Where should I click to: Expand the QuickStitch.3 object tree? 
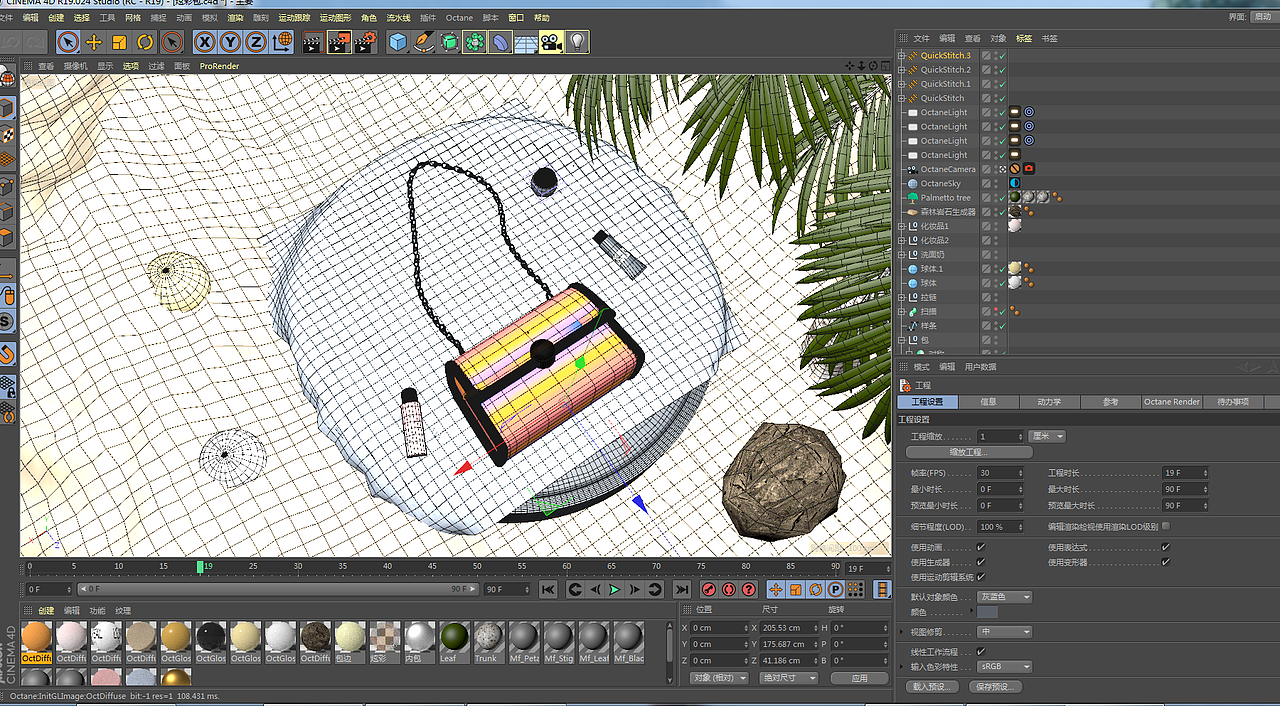click(901, 56)
